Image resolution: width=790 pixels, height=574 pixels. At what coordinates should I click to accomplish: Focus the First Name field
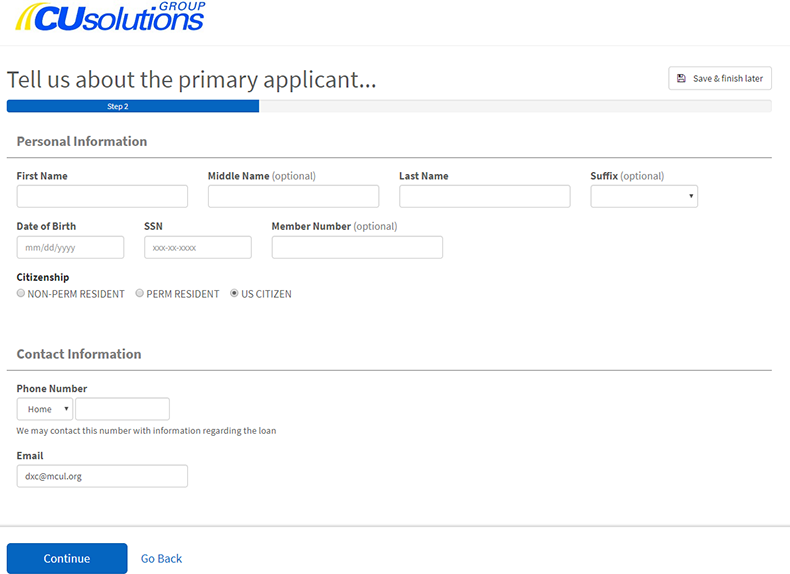click(102, 196)
